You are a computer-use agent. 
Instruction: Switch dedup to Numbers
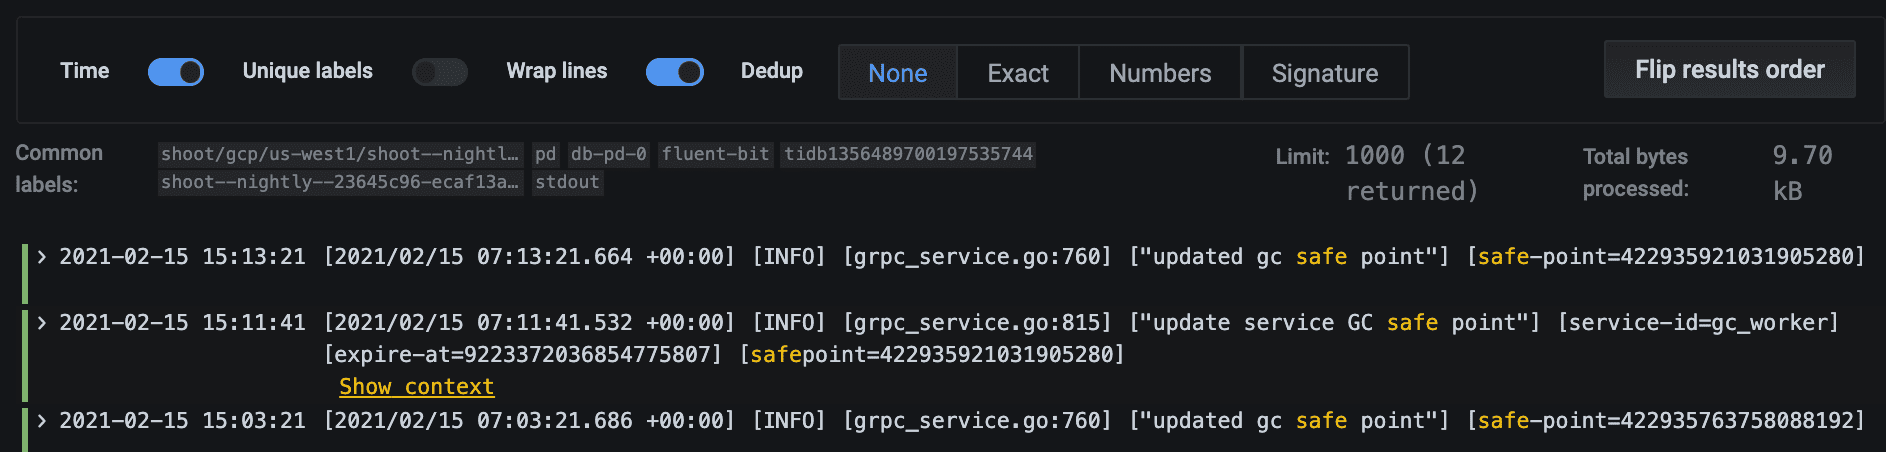pyautogui.click(x=1160, y=73)
